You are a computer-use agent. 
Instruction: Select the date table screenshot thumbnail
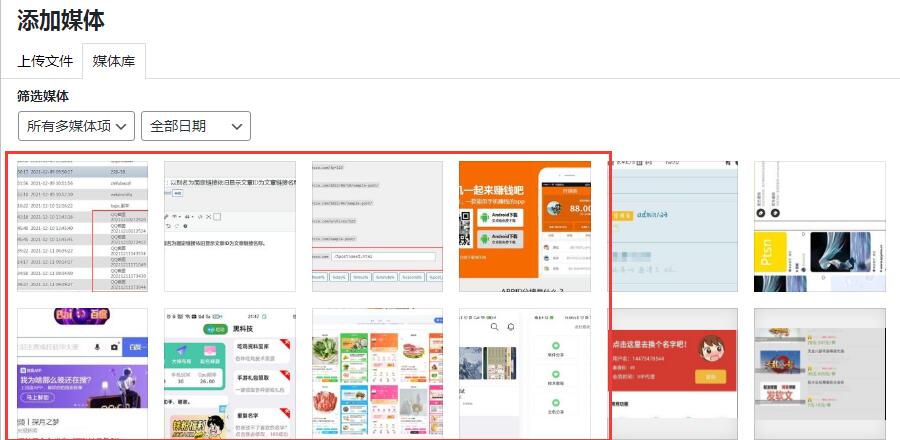(x=82, y=227)
